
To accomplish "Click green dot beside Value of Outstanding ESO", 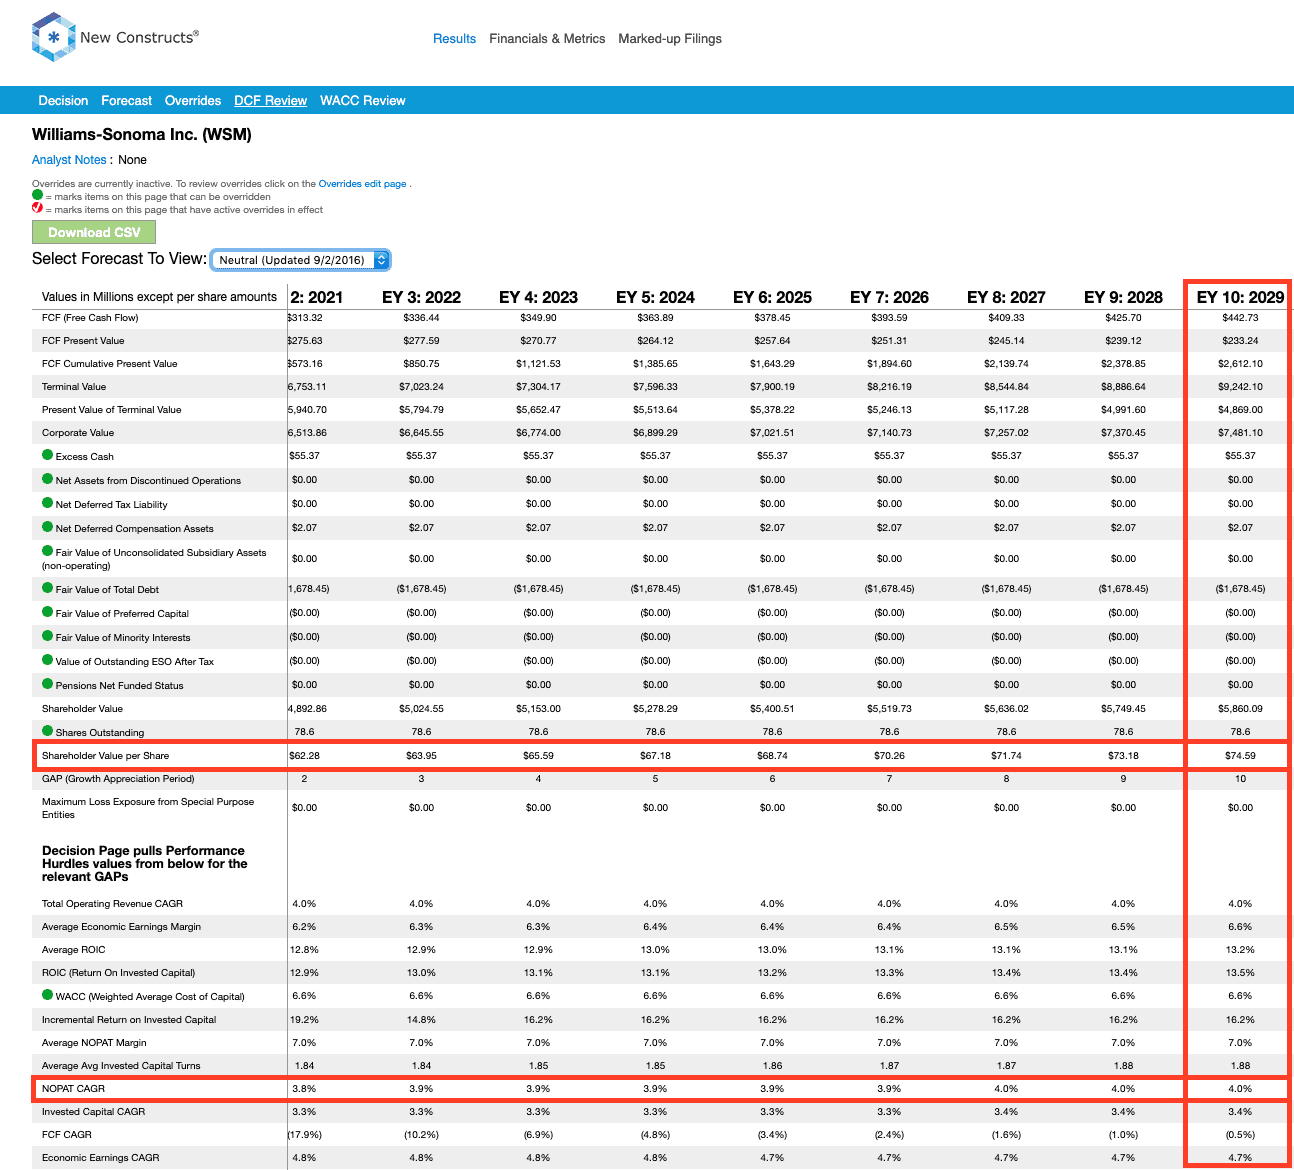I will 47,660.
